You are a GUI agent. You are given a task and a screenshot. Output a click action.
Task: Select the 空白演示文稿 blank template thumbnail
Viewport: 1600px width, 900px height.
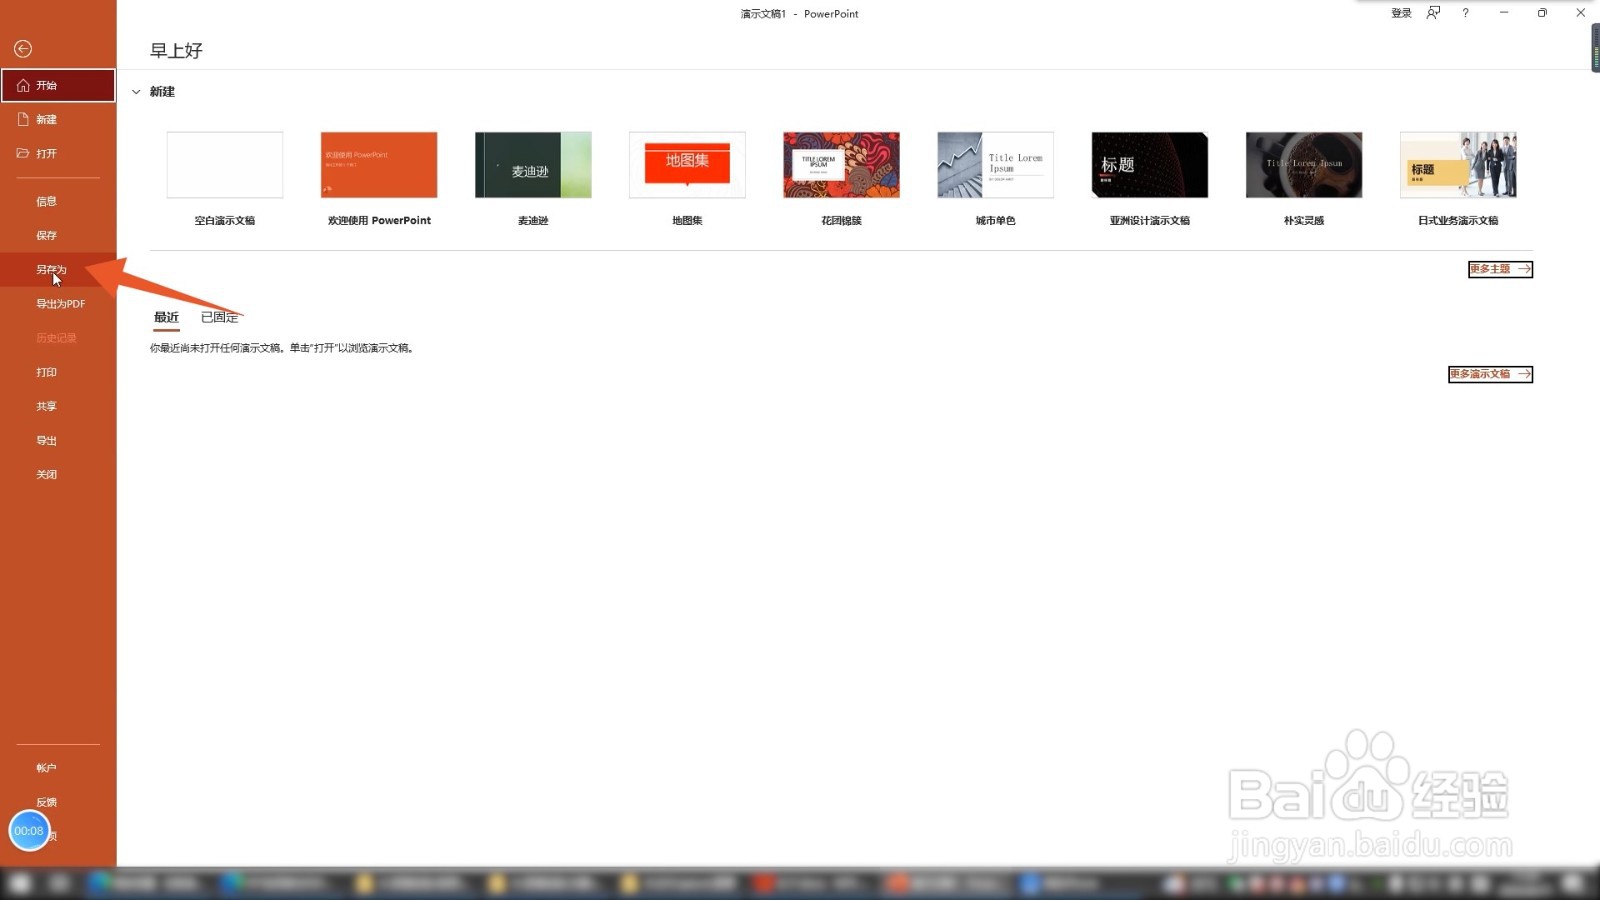click(x=225, y=165)
